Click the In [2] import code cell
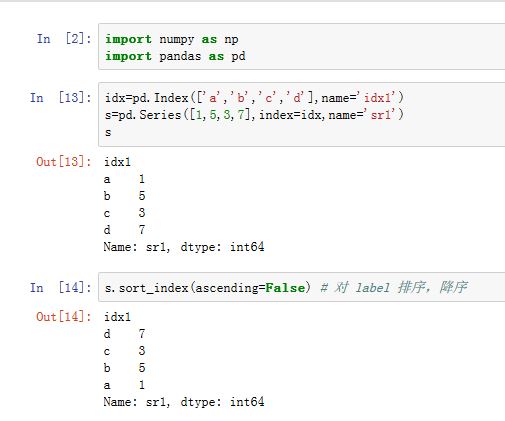The height and width of the screenshot is (421, 505). click(x=302, y=47)
